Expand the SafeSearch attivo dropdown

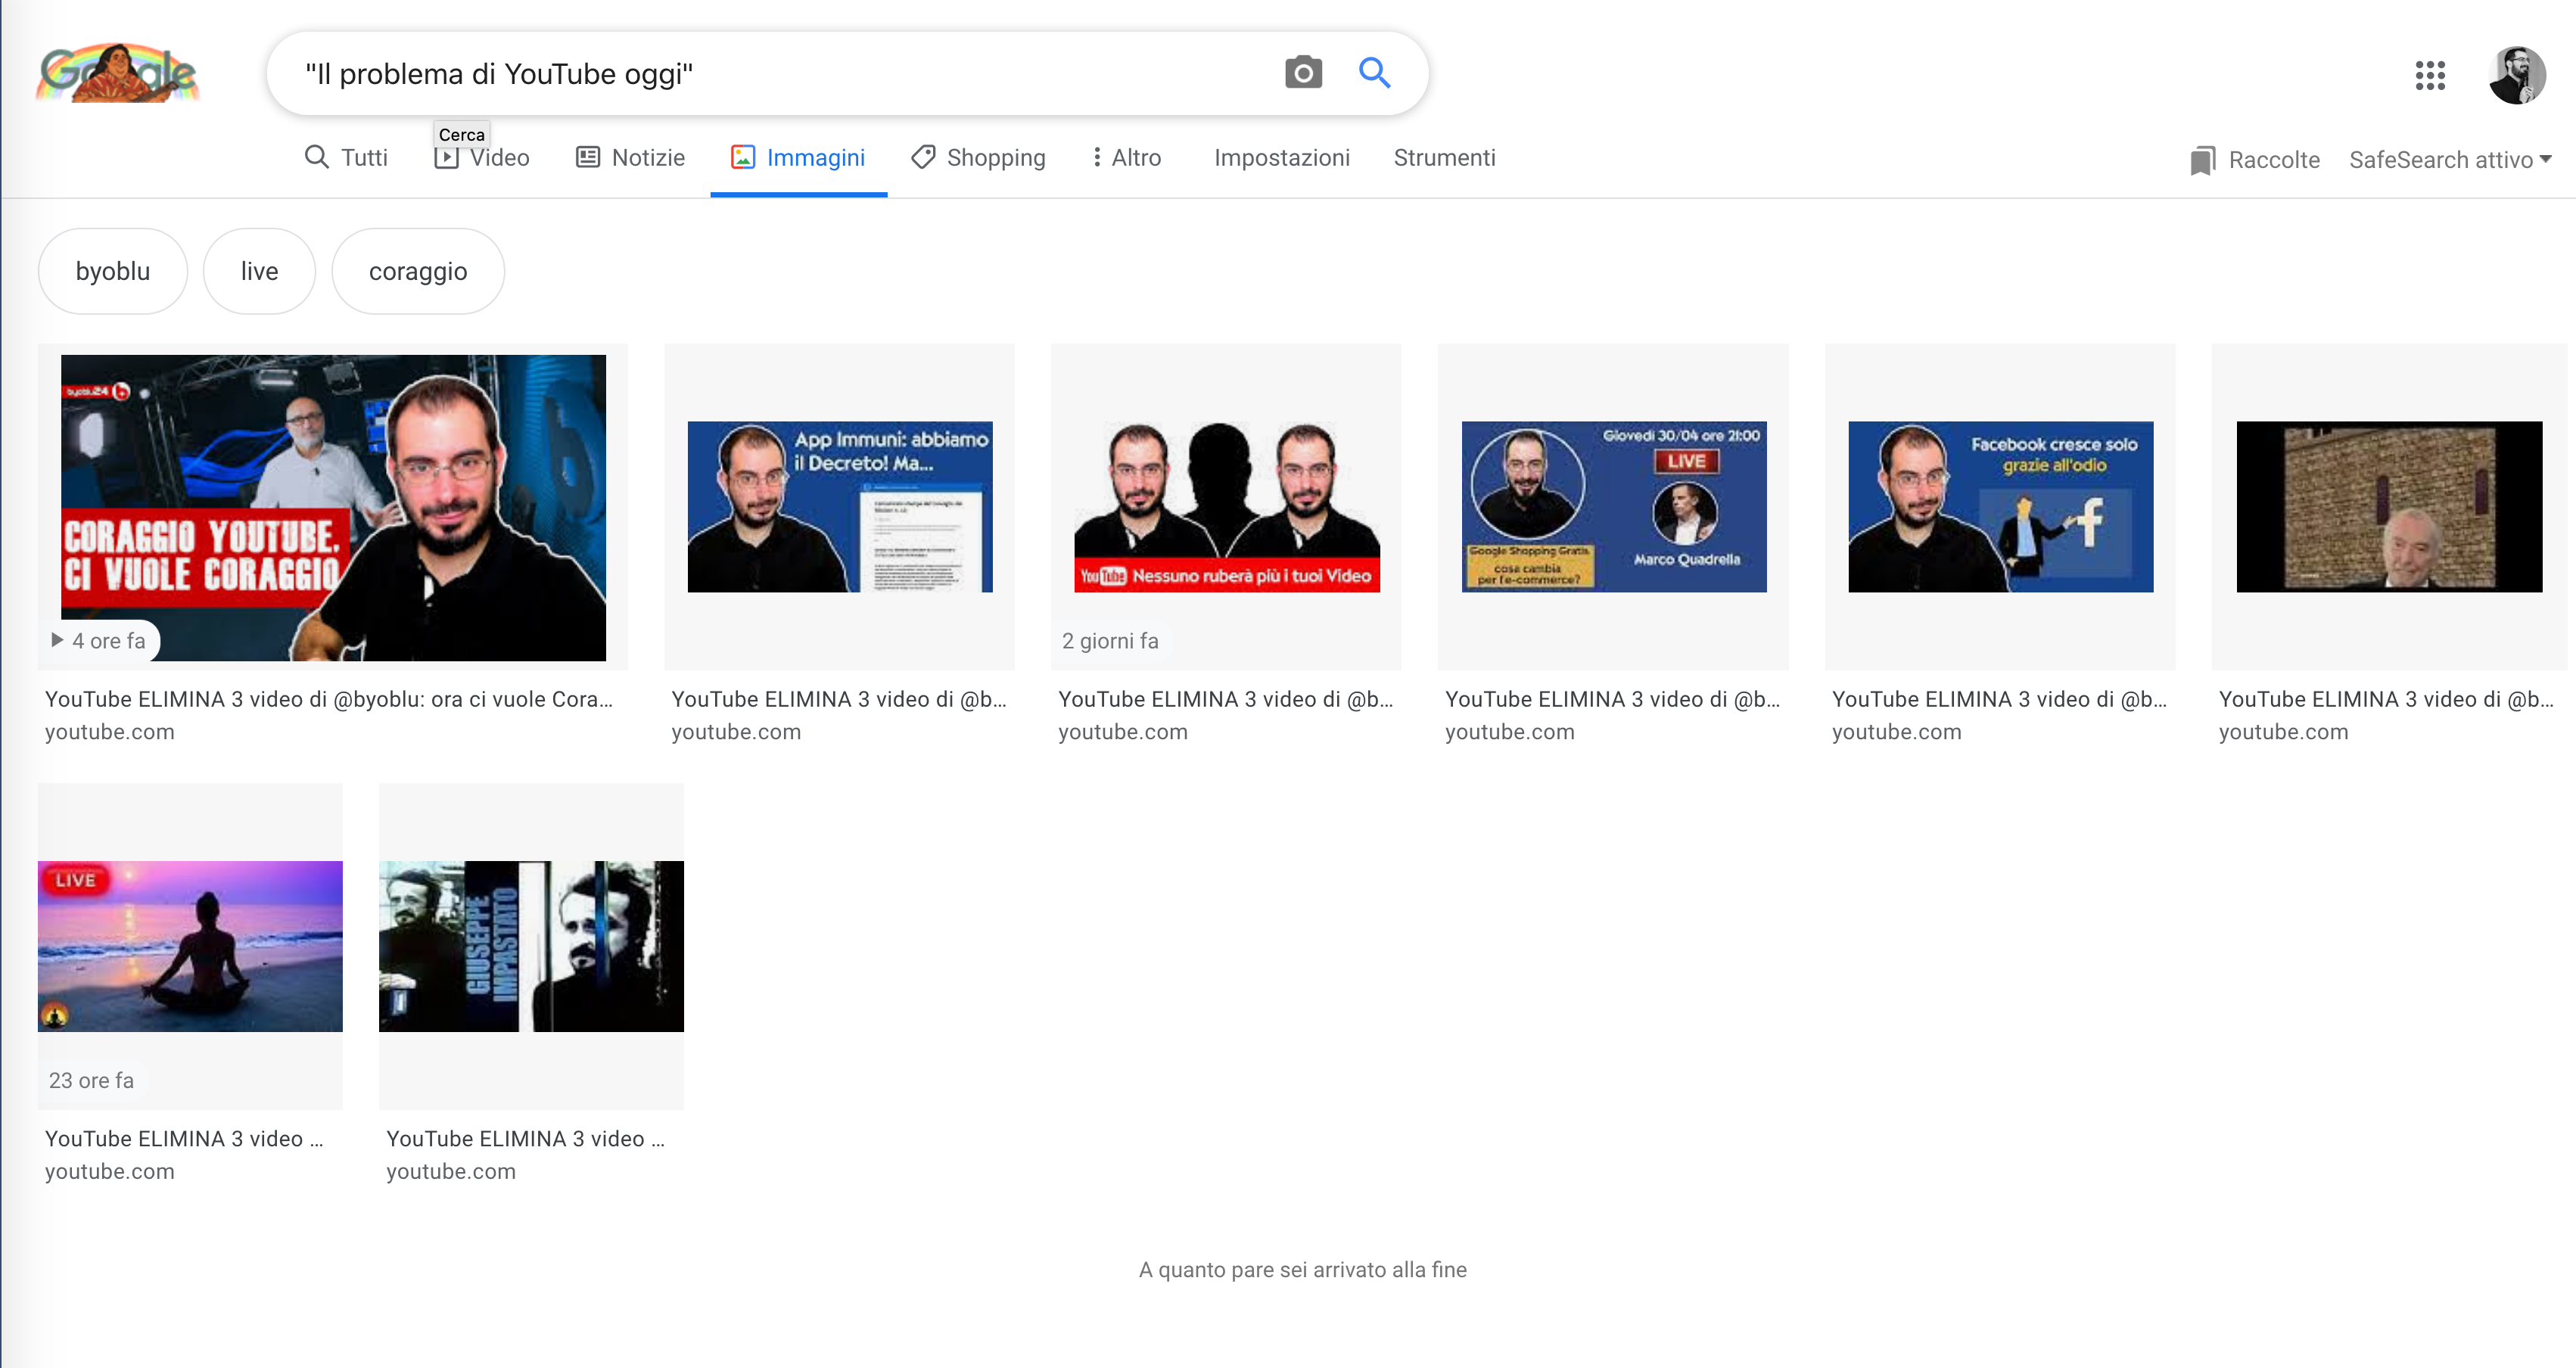(2450, 160)
